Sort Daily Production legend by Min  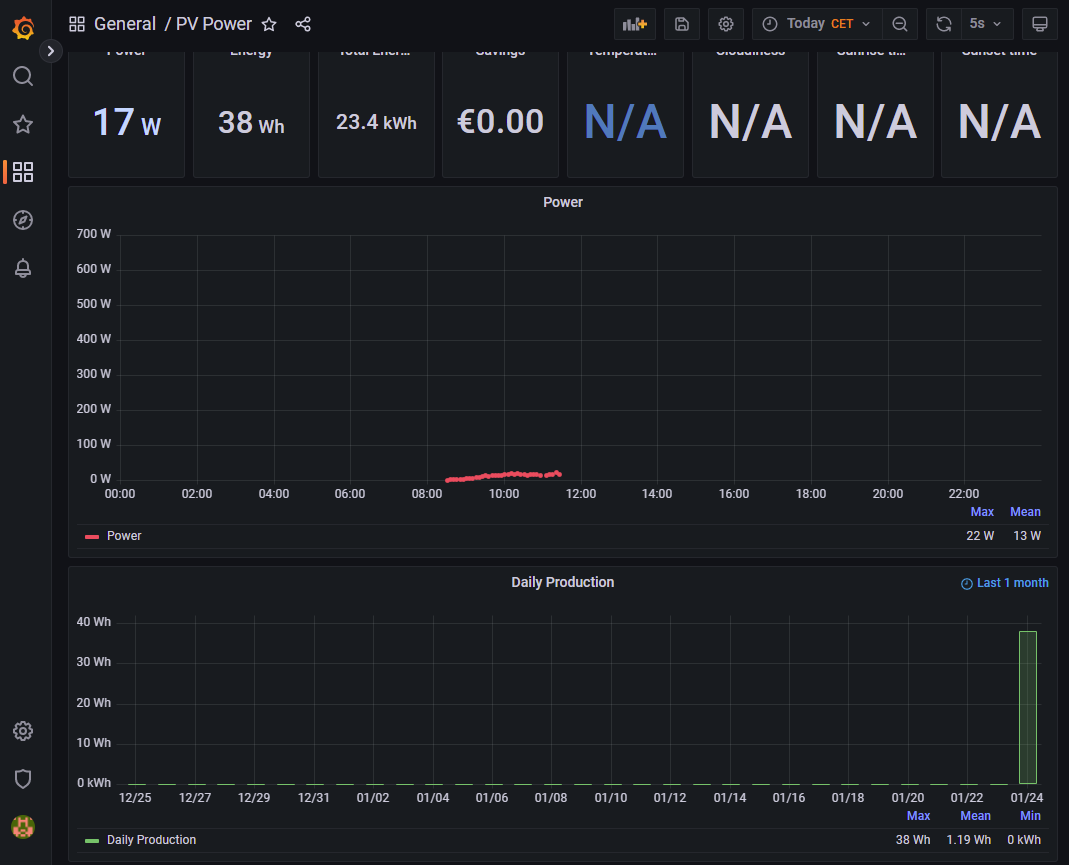point(1030,816)
